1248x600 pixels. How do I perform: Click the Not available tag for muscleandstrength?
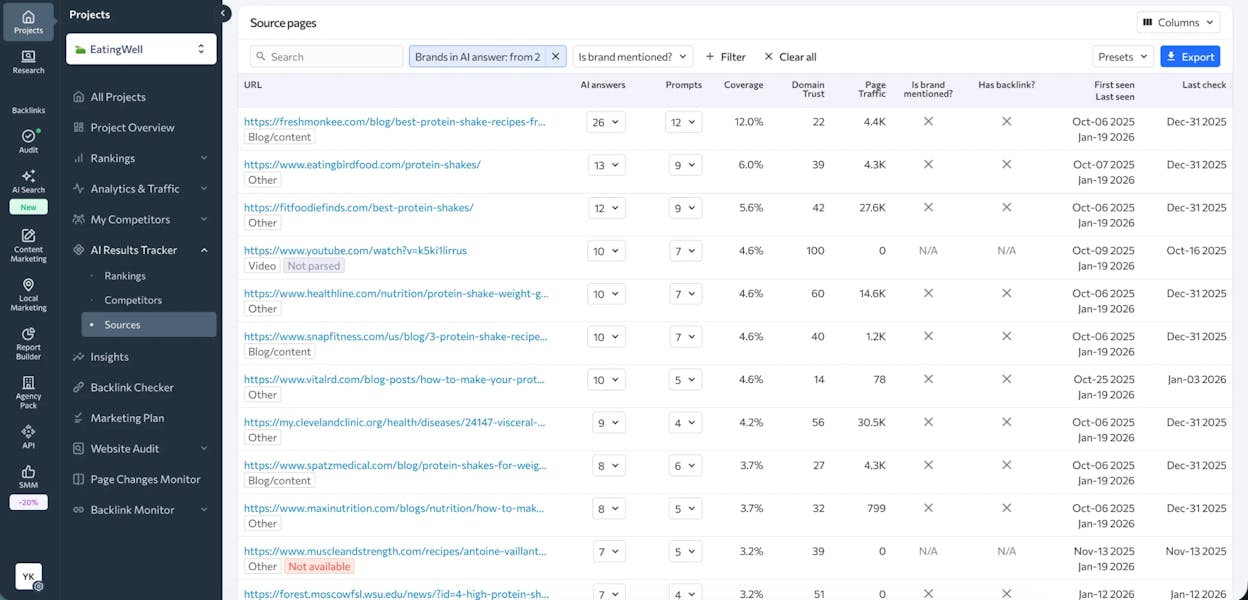pos(319,566)
